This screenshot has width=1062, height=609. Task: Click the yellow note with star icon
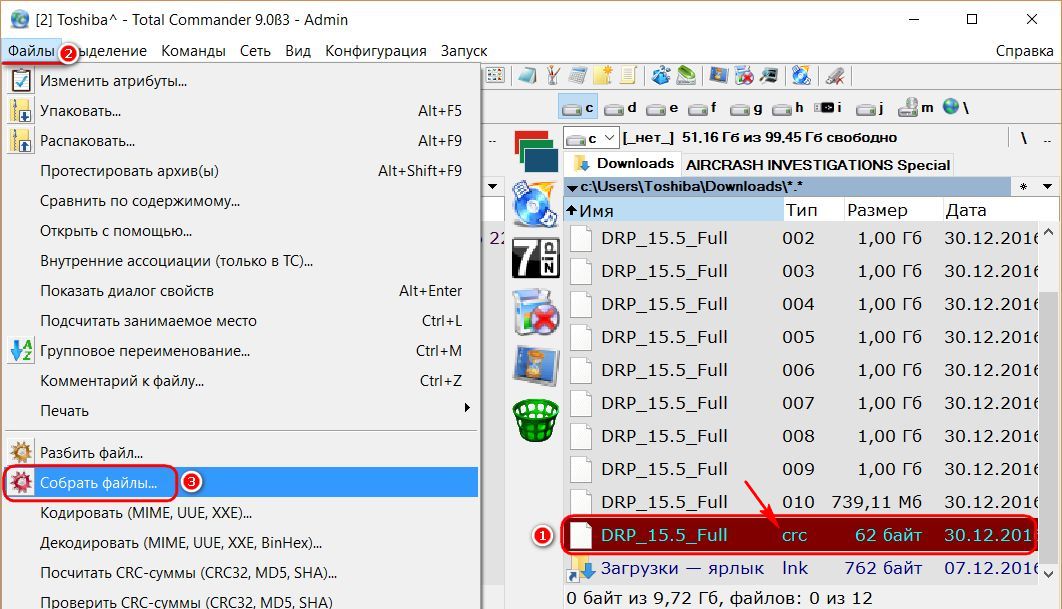pos(603,76)
